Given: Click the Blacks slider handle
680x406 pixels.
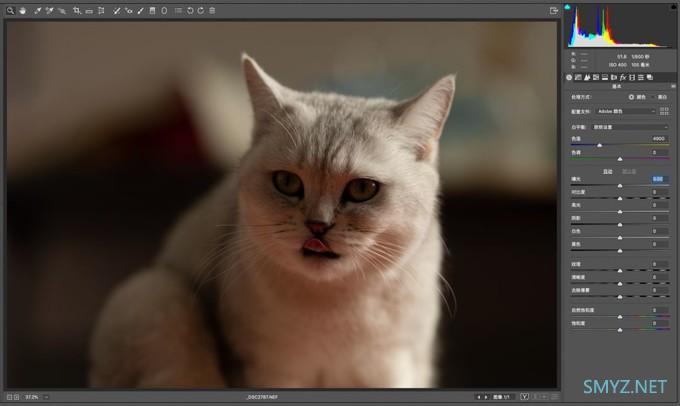Looking at the screenshot, I should 620,251.
